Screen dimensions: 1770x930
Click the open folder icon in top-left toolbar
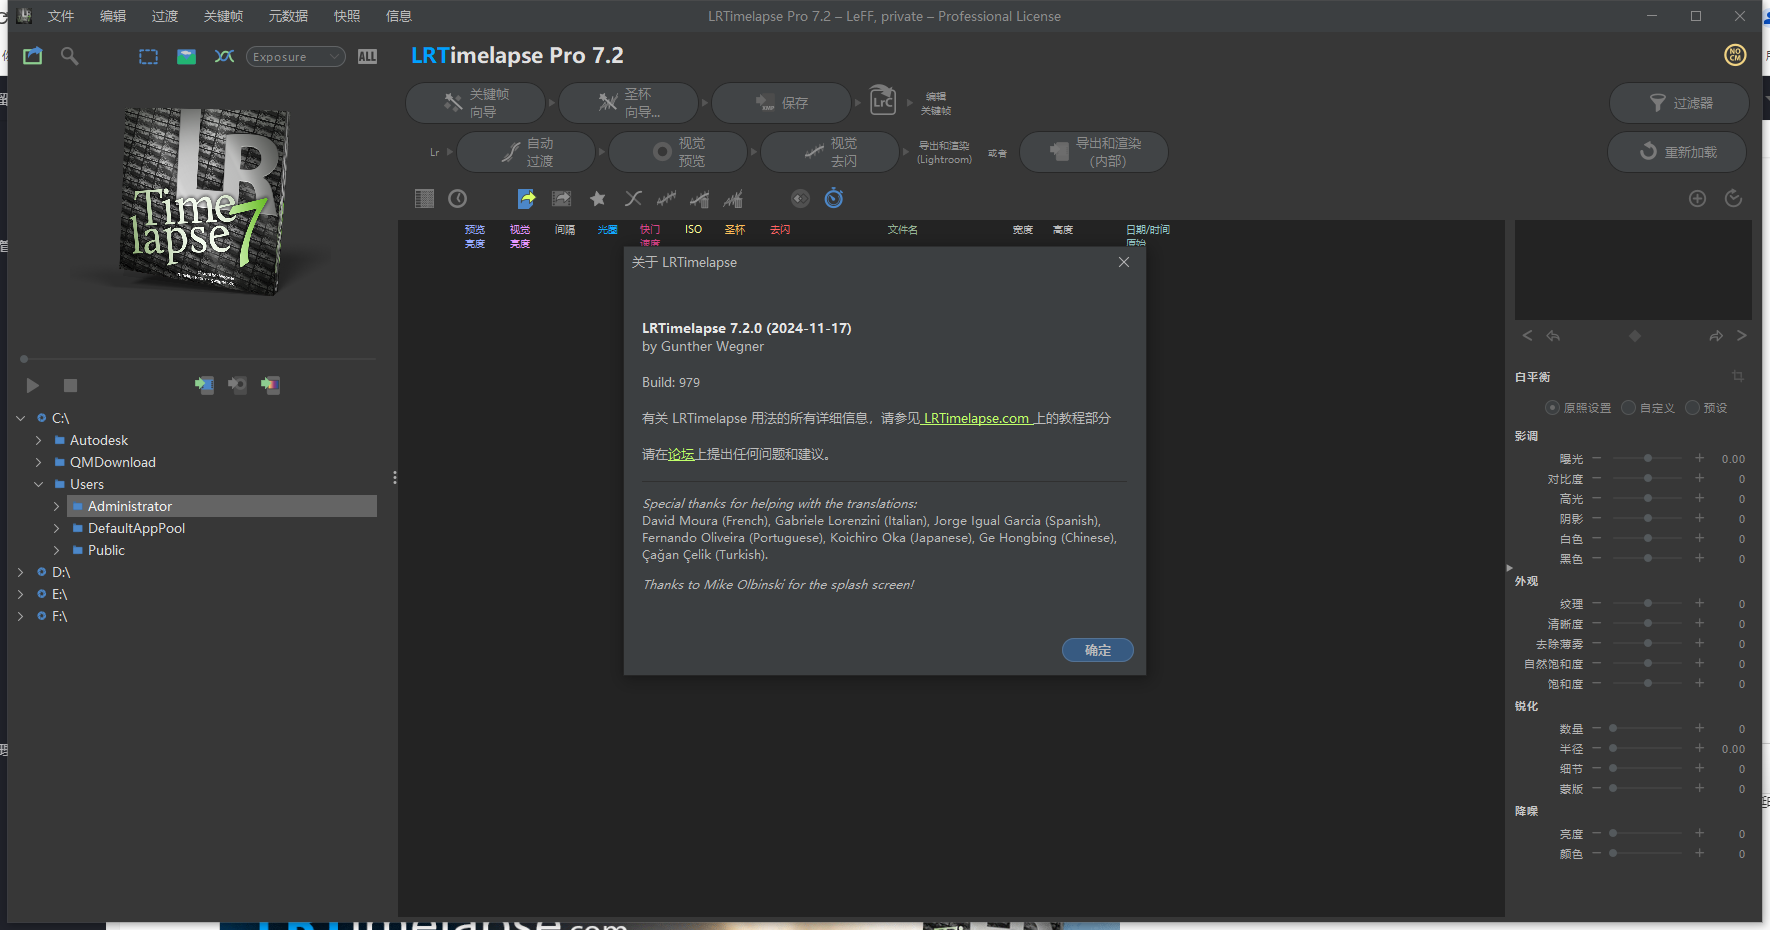coord(33,56)
